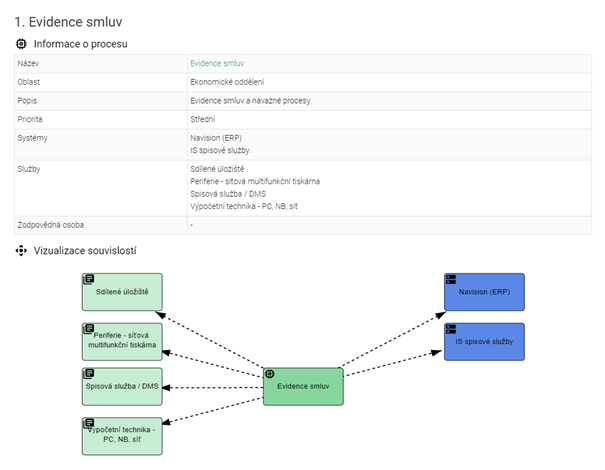Click the Název label cell

pyautogui.click(x=101, y=64)
